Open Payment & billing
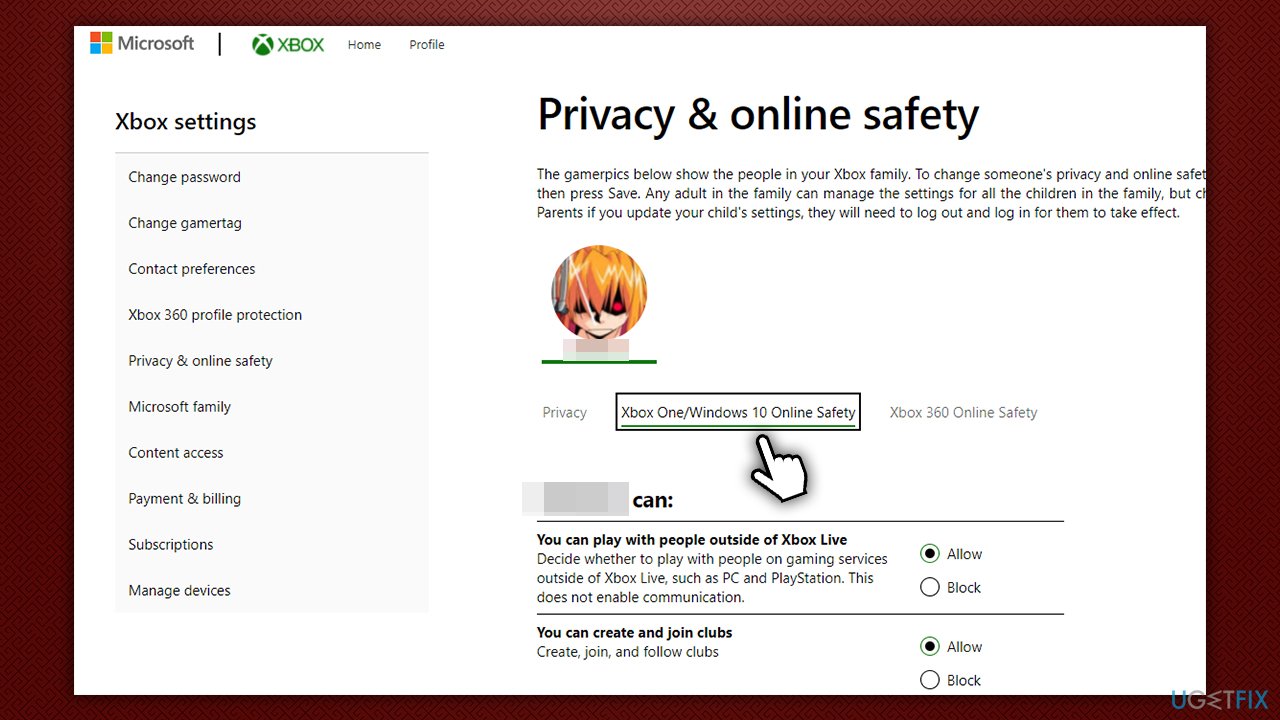The image size is (1280, 720). click(185, 499)
